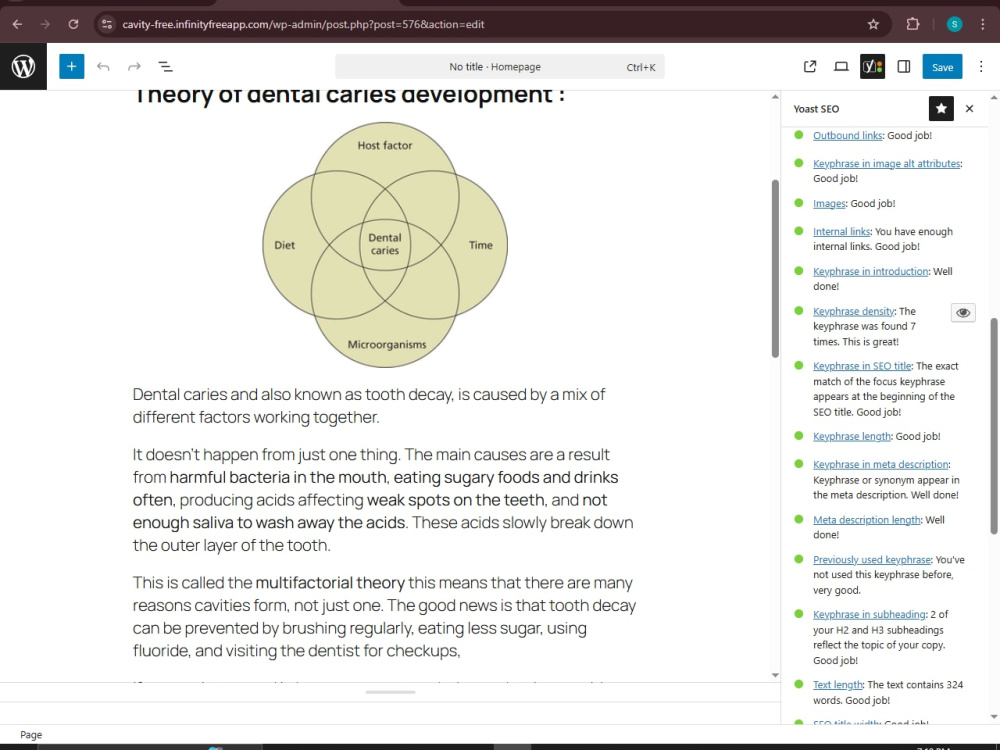Open the editor Options kebab menu
Viewport: 1000px width, 750px height.
tap(981, 66)
